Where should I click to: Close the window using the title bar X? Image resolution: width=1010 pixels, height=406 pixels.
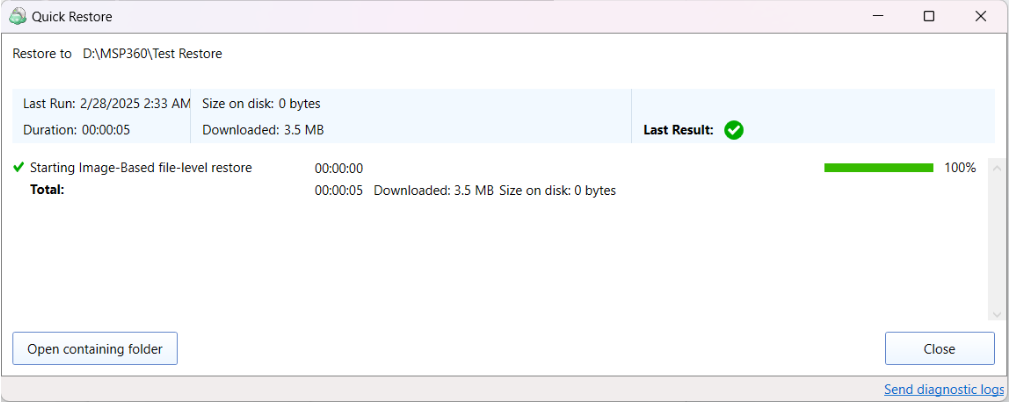coord(981,16)
